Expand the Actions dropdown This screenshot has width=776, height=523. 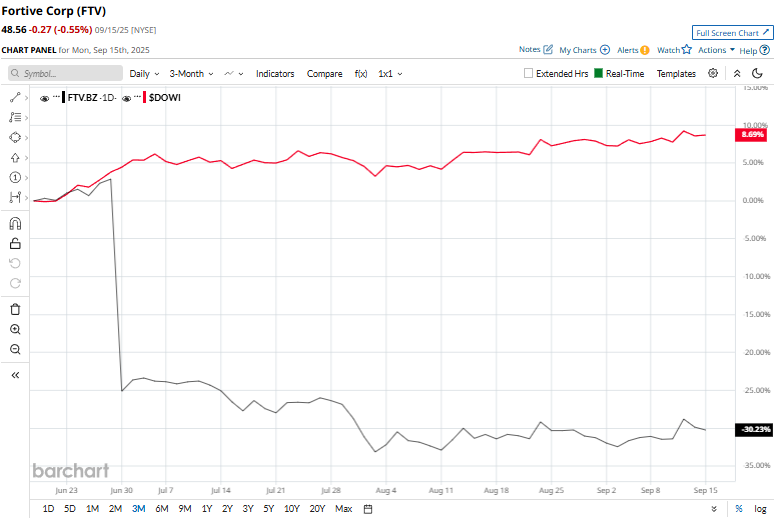point(716,50)
